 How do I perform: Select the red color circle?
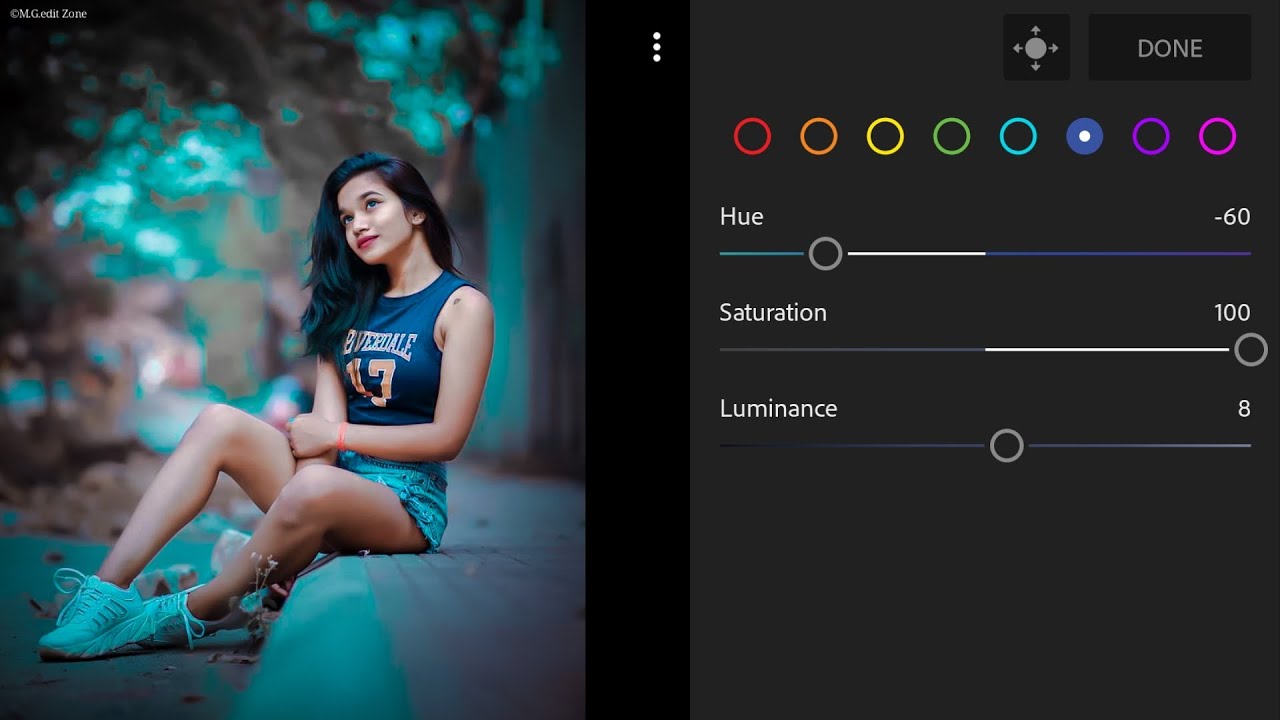752,136
